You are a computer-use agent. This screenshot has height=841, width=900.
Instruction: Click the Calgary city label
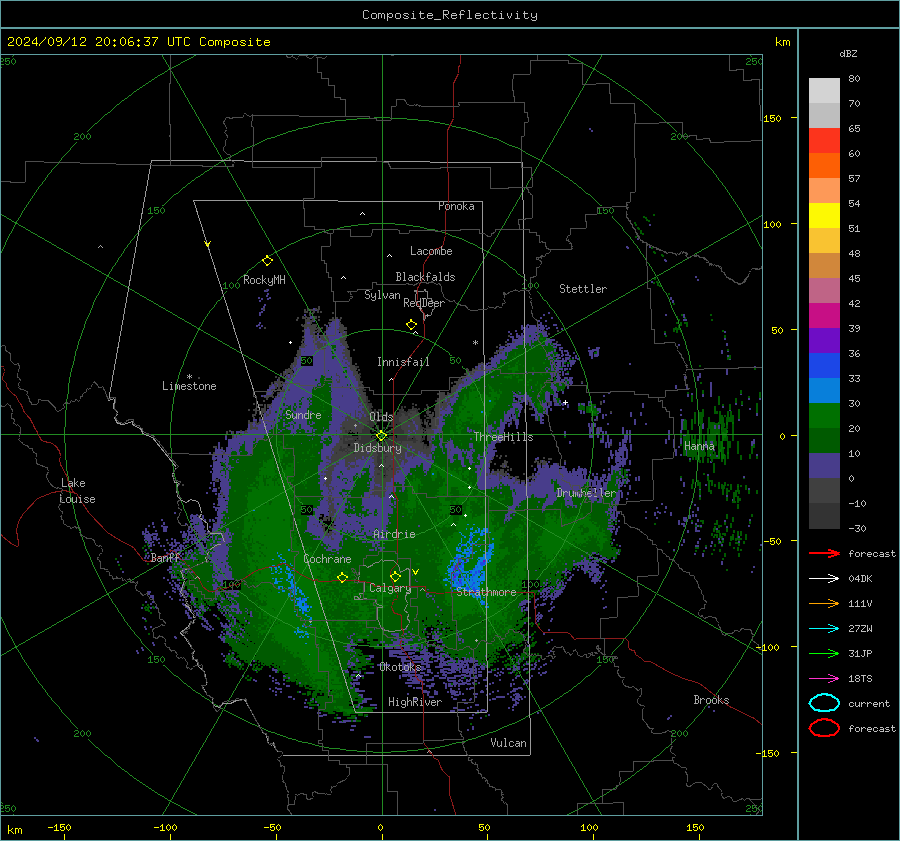pyautogui.click(x=390, y=588)
